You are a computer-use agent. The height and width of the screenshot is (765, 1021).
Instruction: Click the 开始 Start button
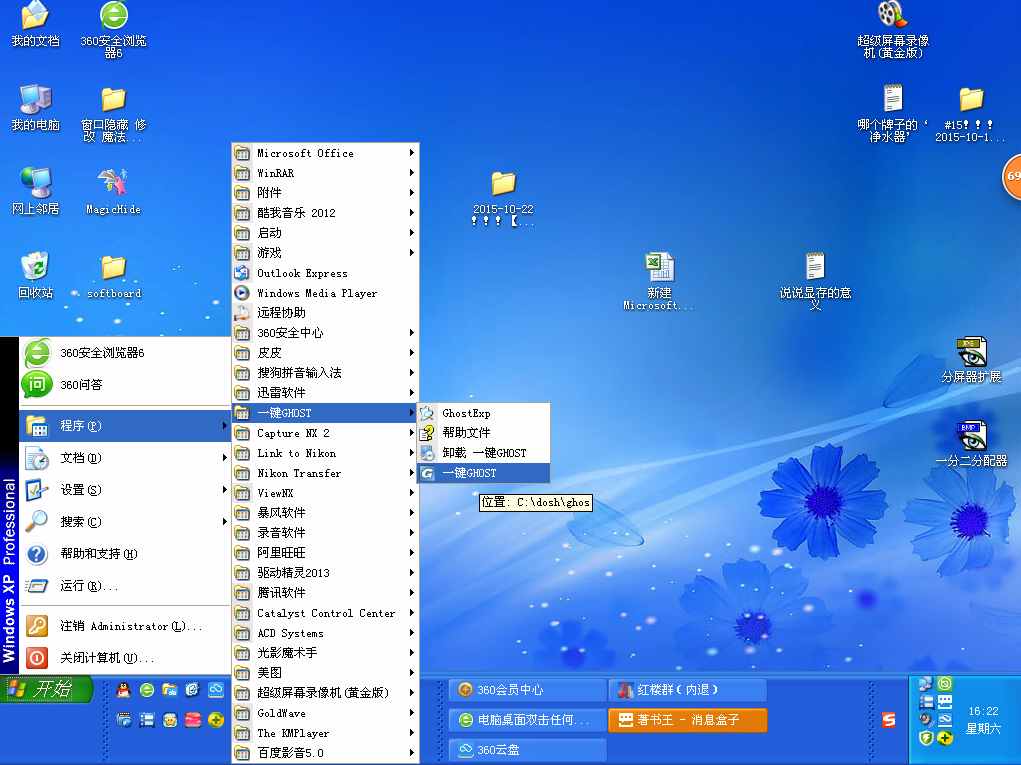pyautogui.click(x=46, y=689)
